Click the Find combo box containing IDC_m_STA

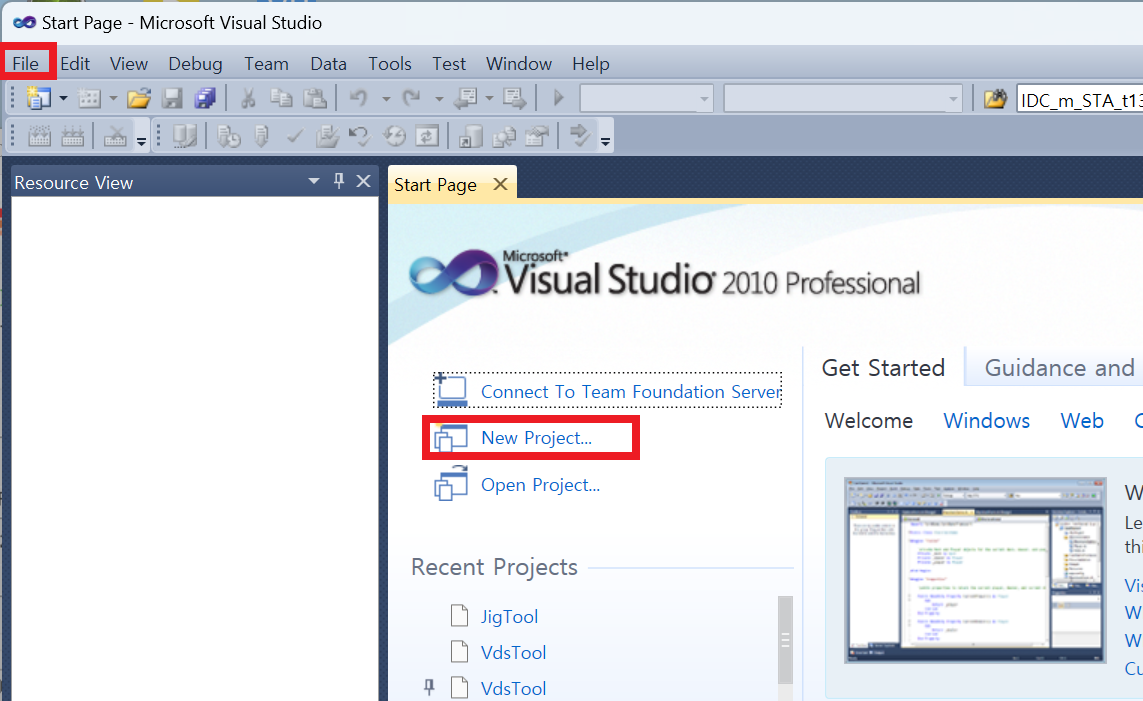click(x=1080, y=99)
